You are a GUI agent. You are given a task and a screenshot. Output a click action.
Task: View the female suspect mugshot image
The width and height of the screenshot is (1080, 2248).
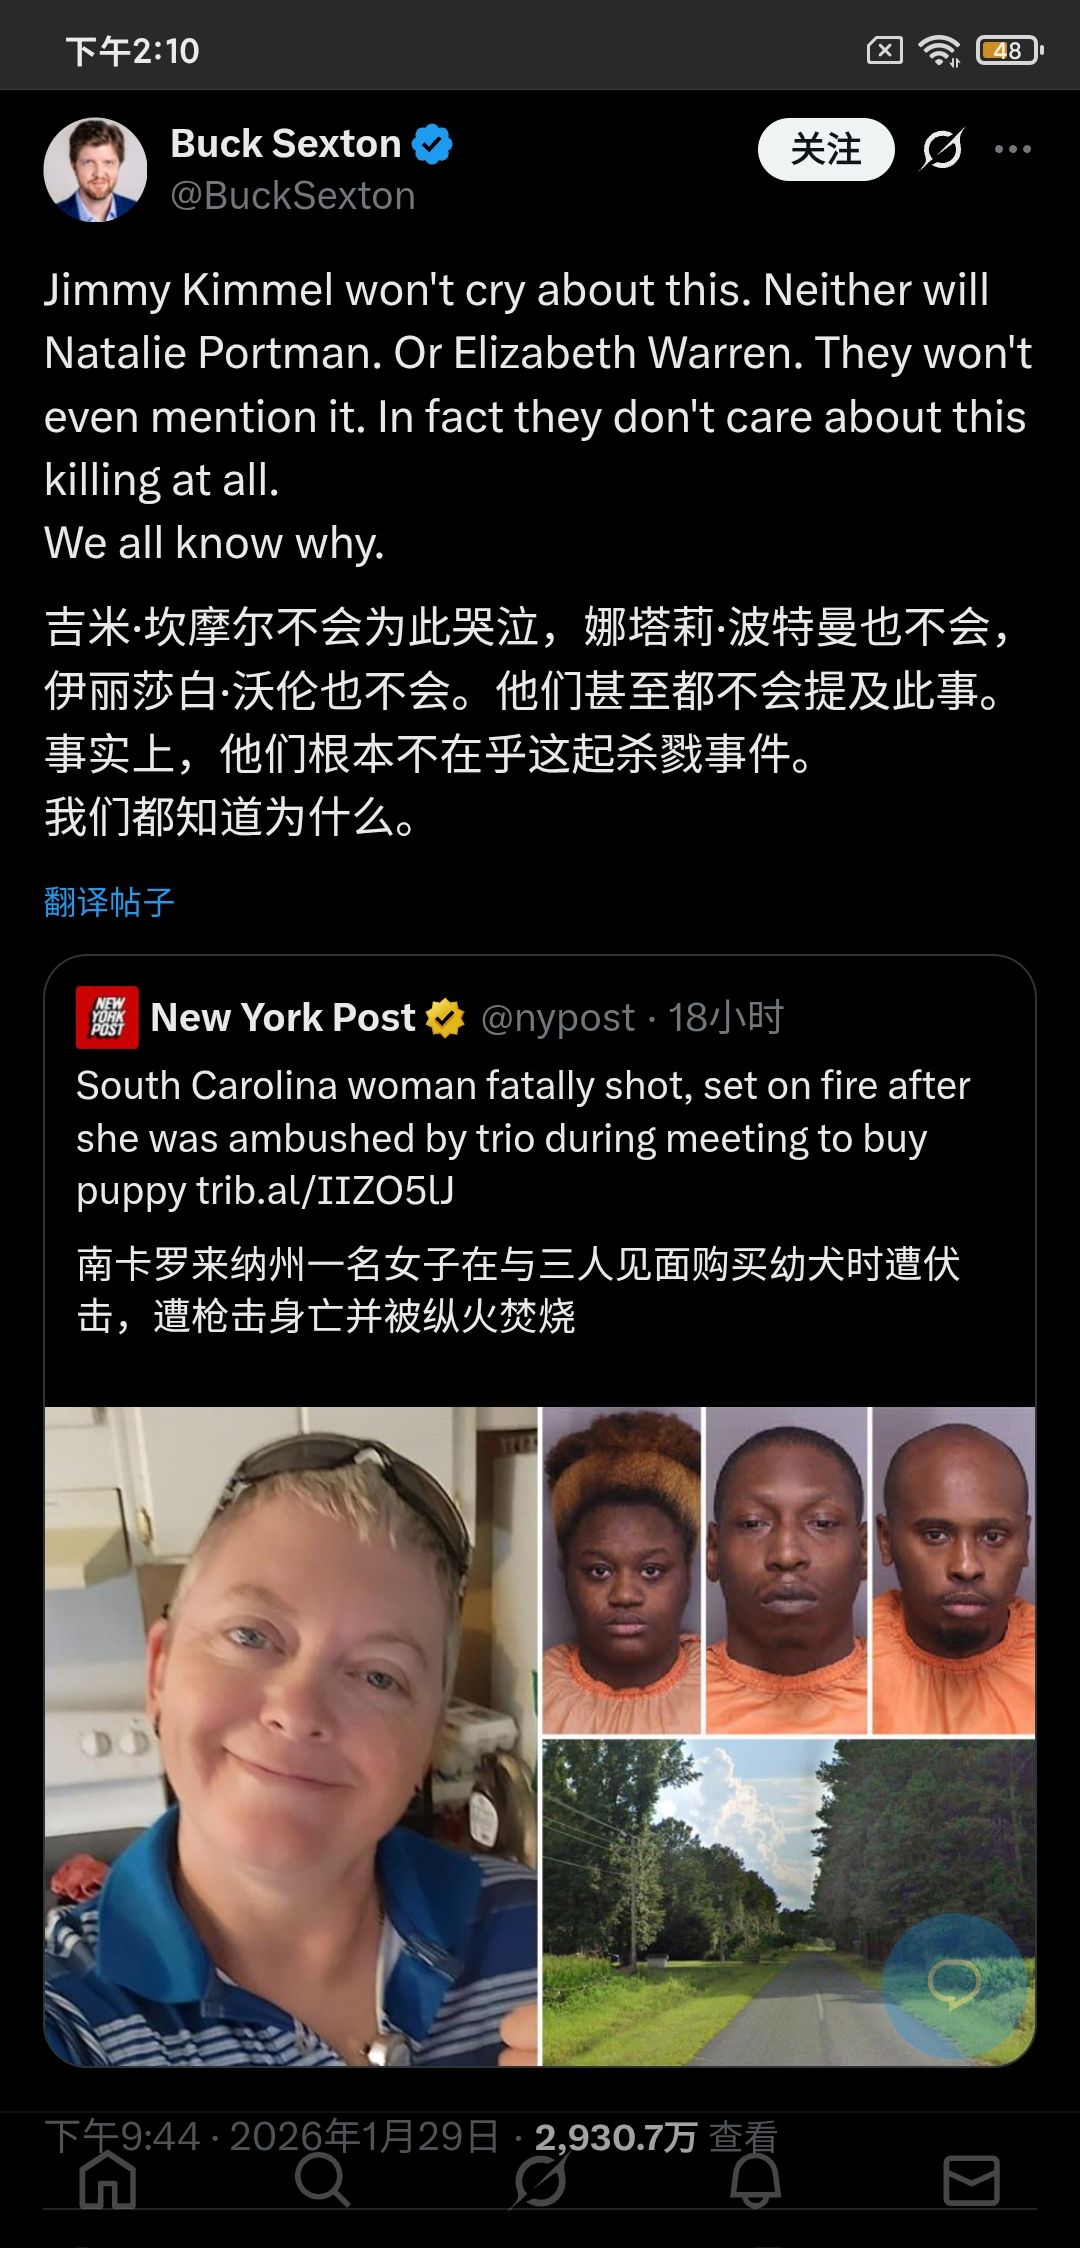tap(621, 1570)
